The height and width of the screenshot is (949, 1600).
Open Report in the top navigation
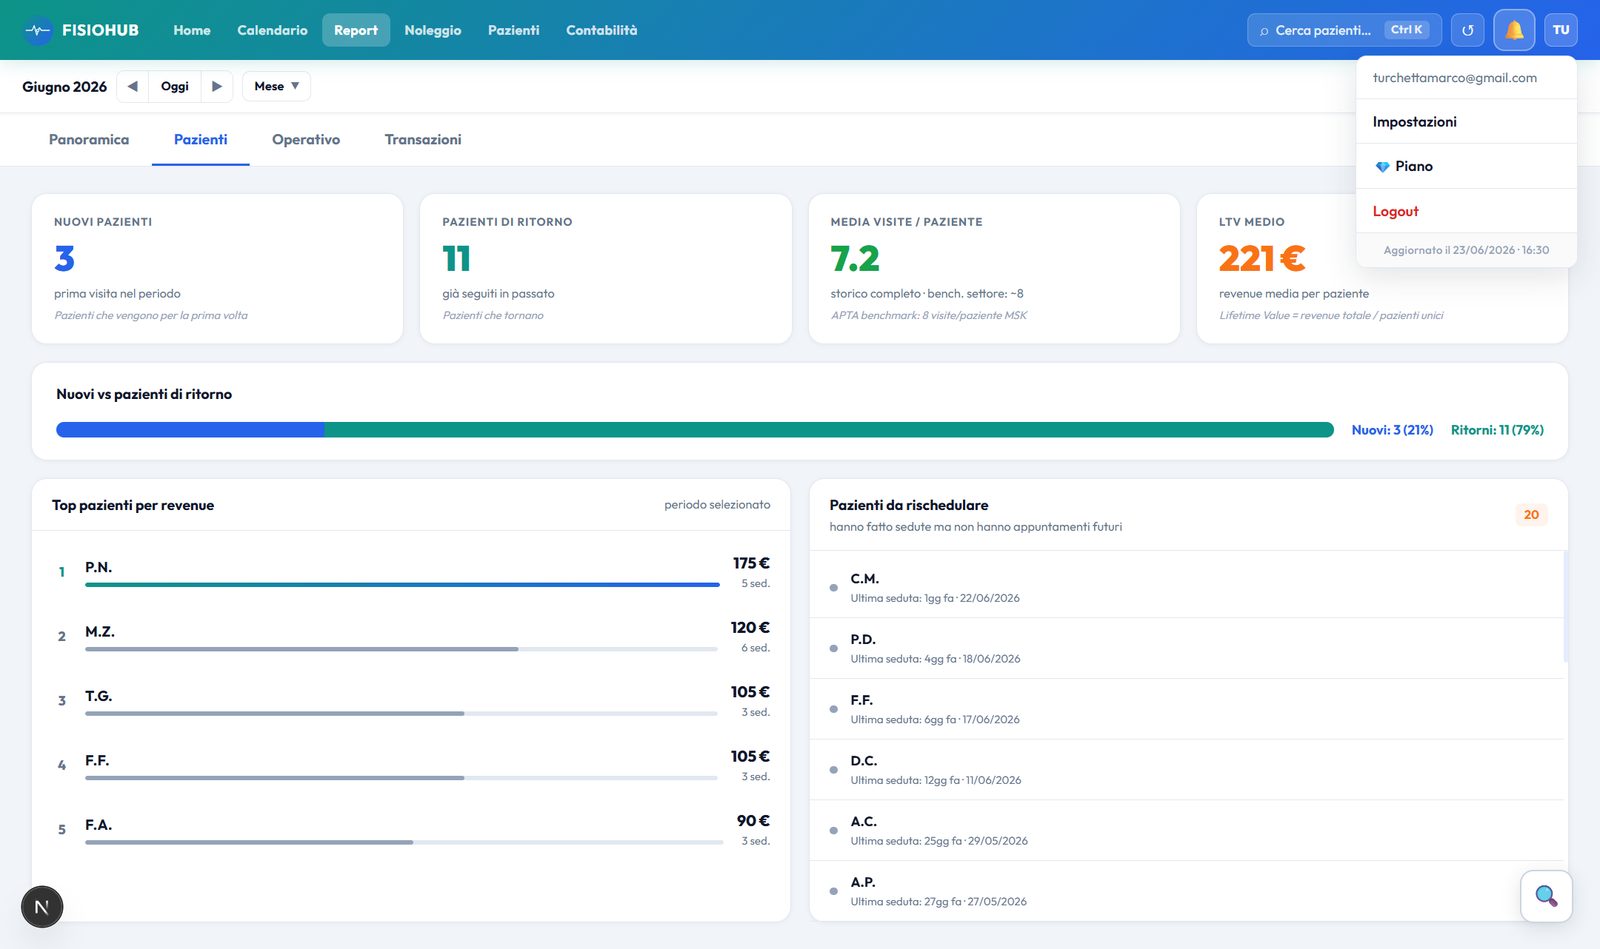356,30
